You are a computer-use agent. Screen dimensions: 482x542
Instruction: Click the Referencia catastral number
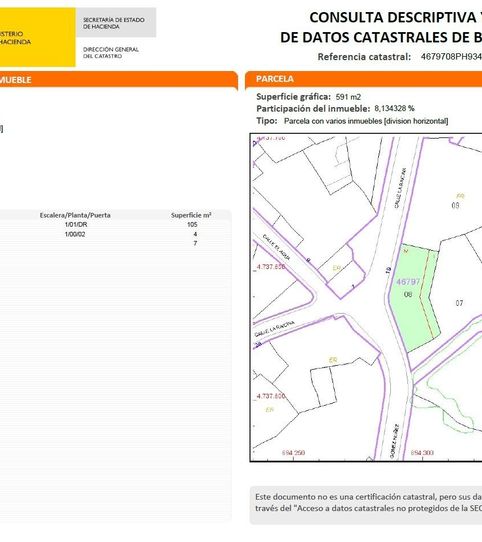[x=451, y=57]
